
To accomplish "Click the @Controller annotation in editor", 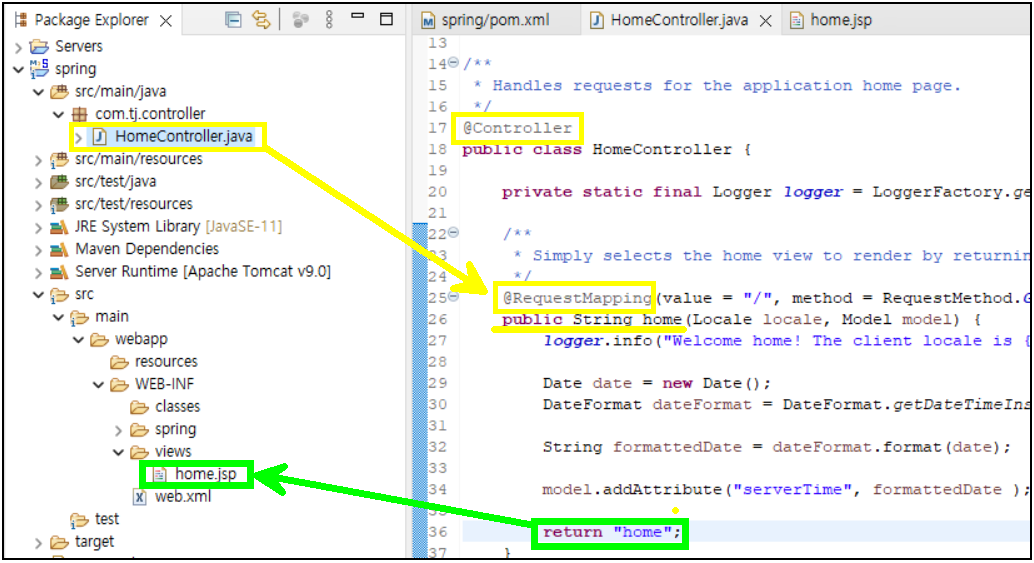I will [x=517, y=128].
